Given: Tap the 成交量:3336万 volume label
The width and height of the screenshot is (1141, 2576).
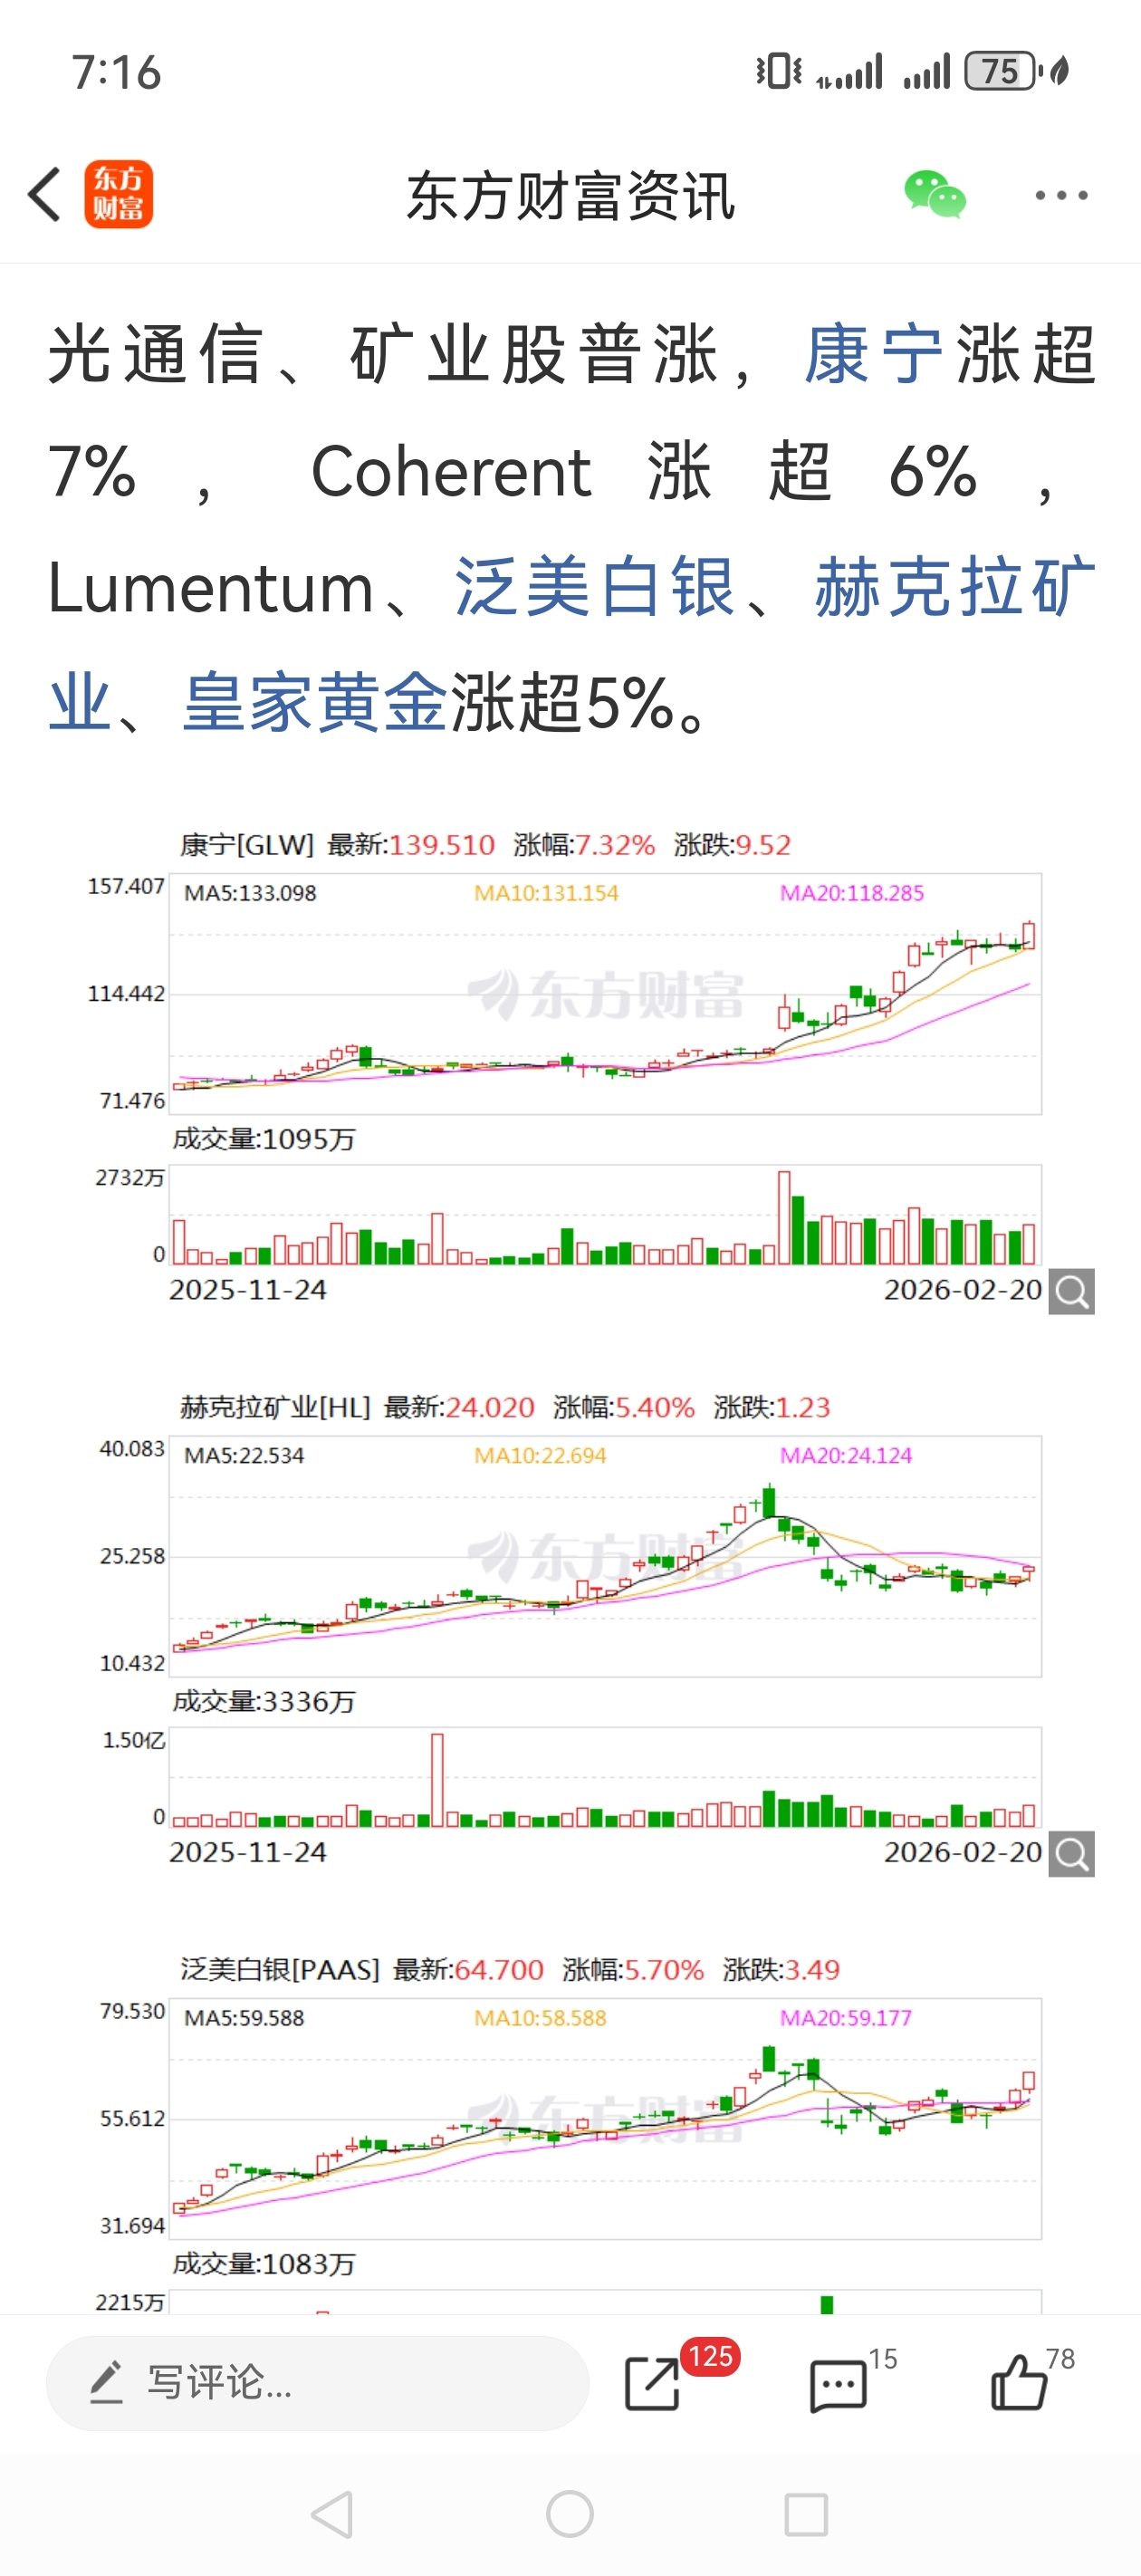Looking at the screenshot, I should pyautogui.click(x=264, y=1701).
